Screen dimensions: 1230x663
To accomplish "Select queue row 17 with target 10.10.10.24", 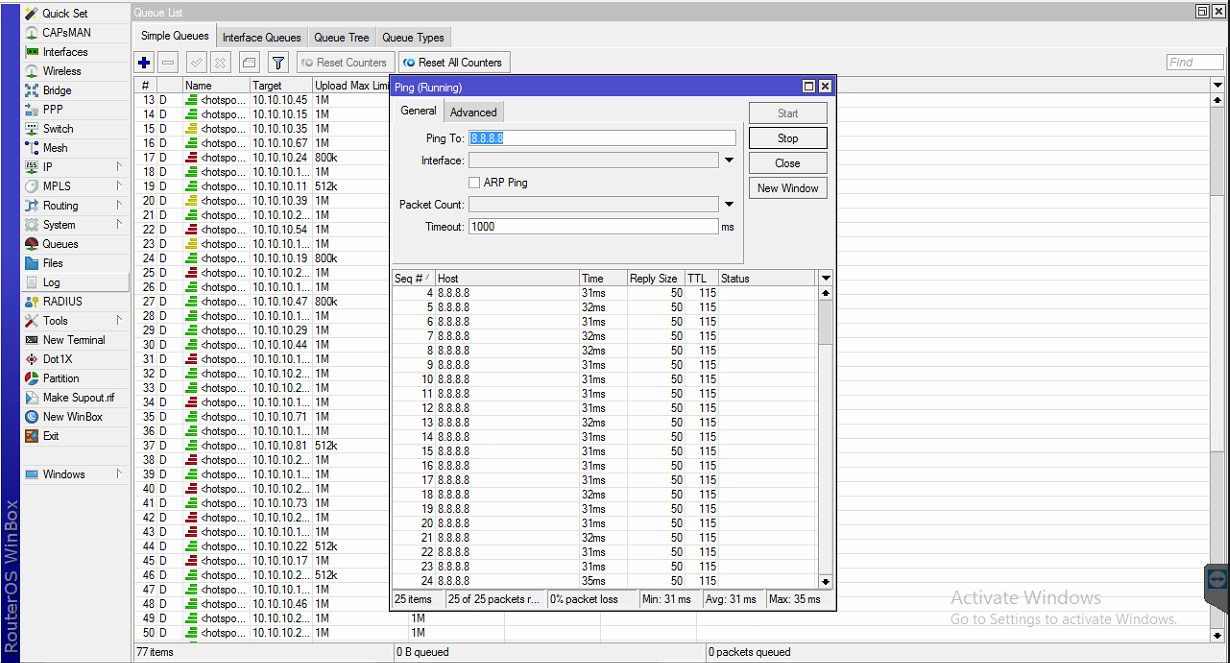I will [262, 157].
